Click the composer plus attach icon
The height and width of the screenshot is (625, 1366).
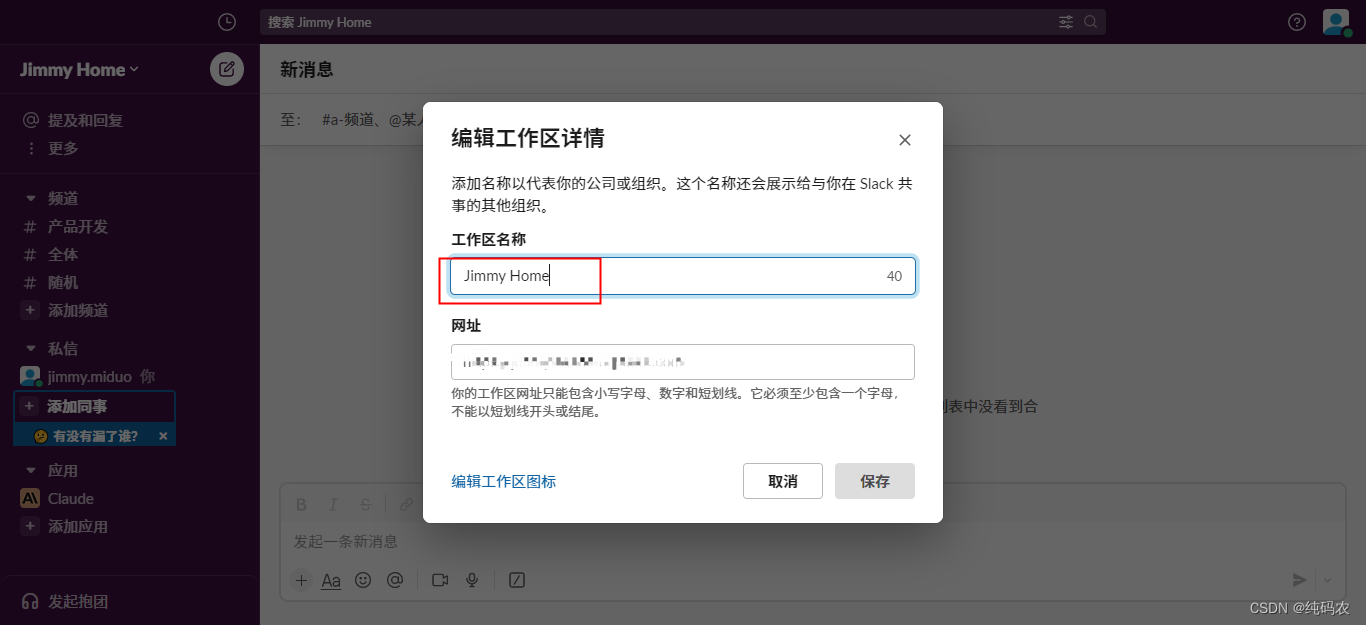[x=301, y=580]
